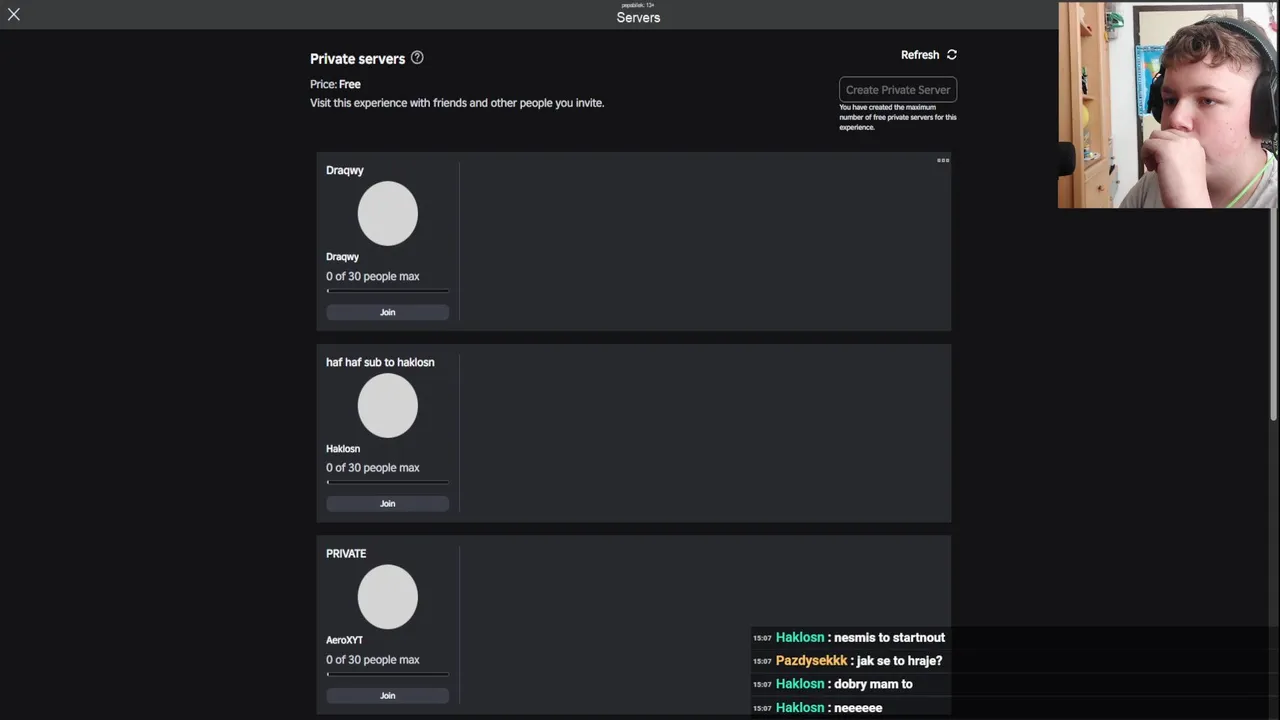Click the capacity bar of the PRIVATE server
The image size is (1280, 720).
(388, 674)
